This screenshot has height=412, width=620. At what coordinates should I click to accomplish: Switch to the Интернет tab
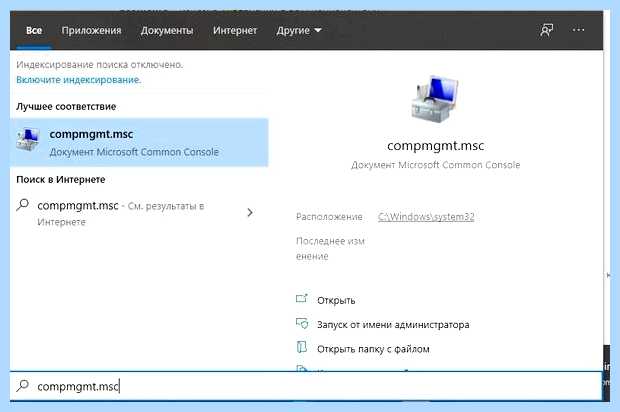click(x=235, y=30)
